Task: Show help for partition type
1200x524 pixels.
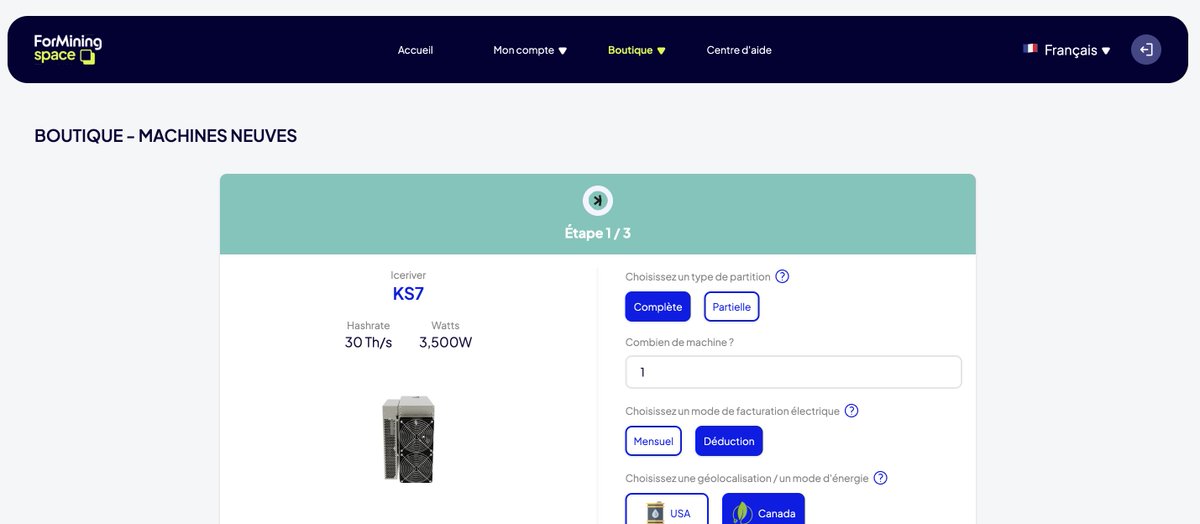Action: tap(782, 276)
